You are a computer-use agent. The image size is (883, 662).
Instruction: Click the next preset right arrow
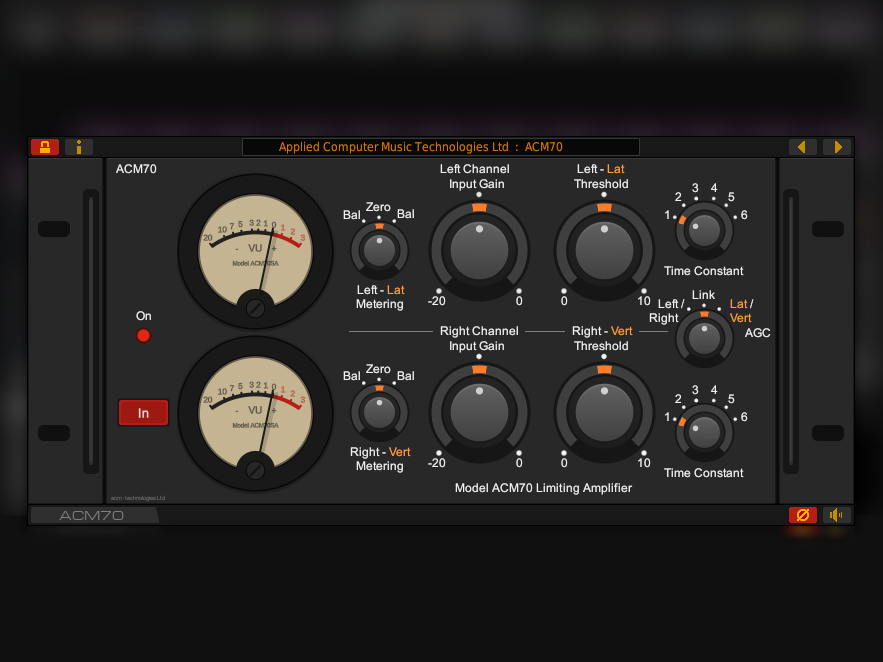837,147
